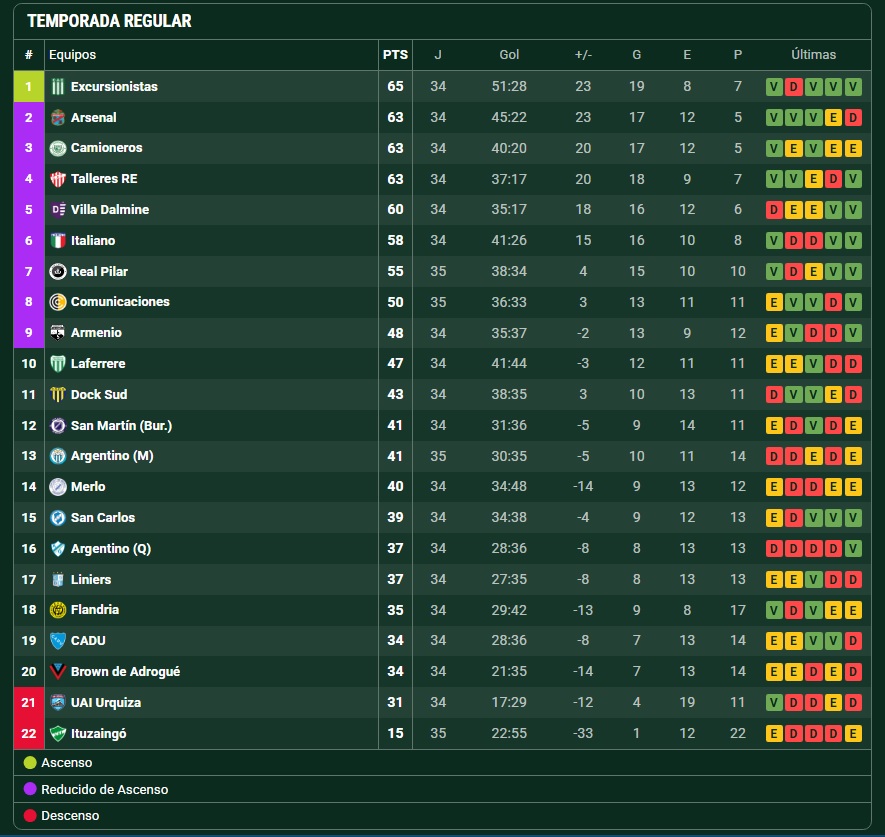
Task: Click the Flandria yellow crest icon
Action: click(x=58, y=610)
